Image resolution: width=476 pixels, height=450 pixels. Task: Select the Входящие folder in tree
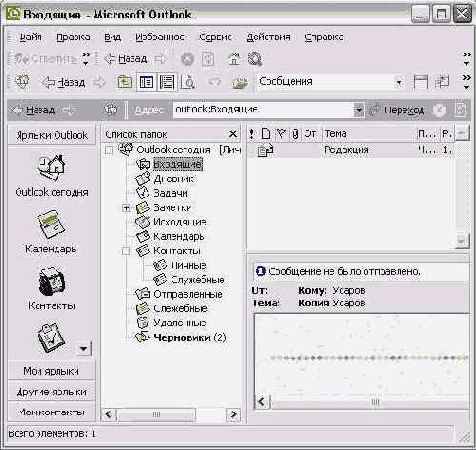click(177, 164)
